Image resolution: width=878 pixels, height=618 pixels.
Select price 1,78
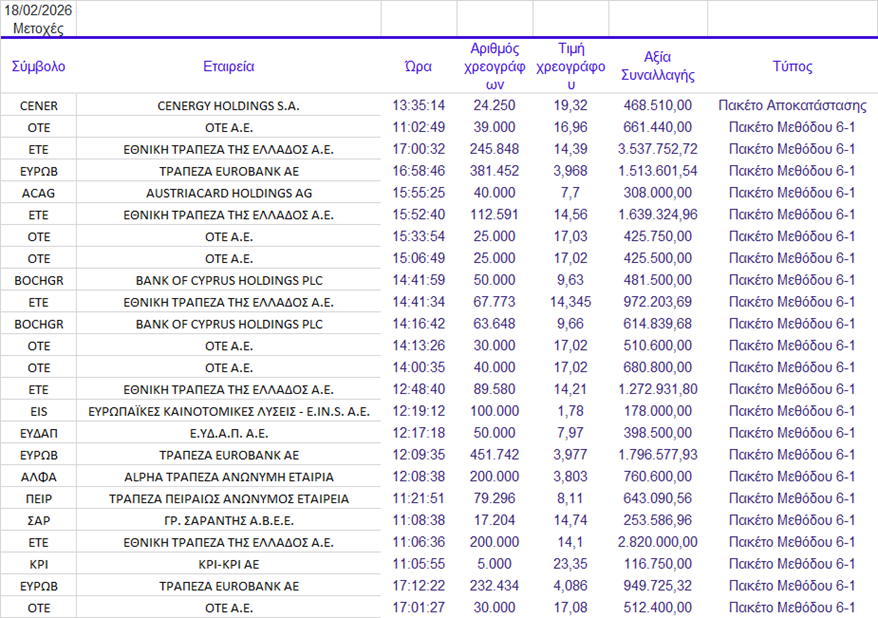(571, 411)
